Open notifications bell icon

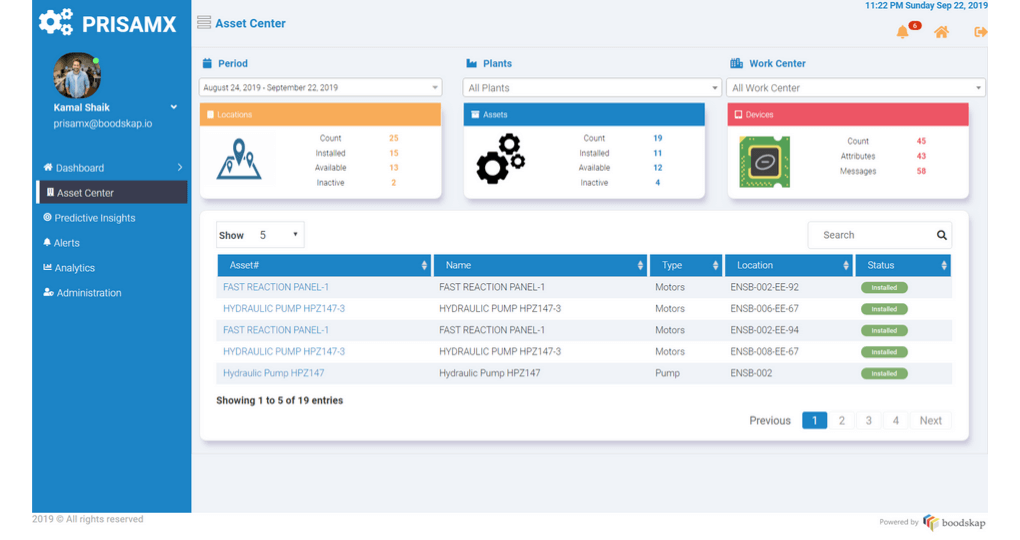coord(902,32)
